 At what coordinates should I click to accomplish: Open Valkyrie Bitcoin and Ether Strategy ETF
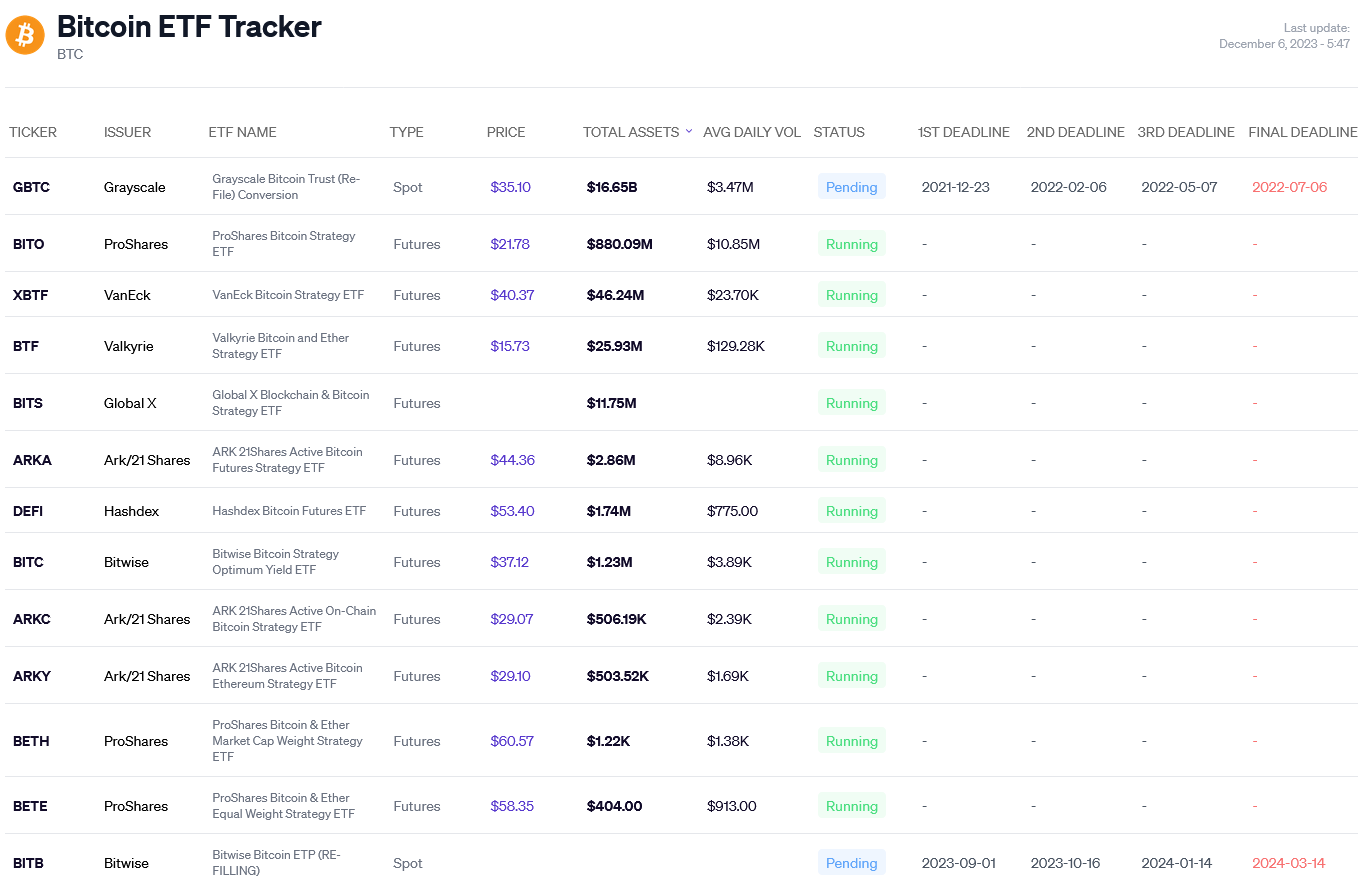coord(280,346)
